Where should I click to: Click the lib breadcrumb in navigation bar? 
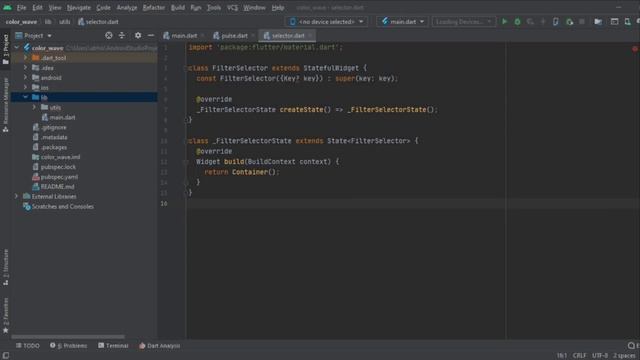pyautogui.click(x=48, y=22)
